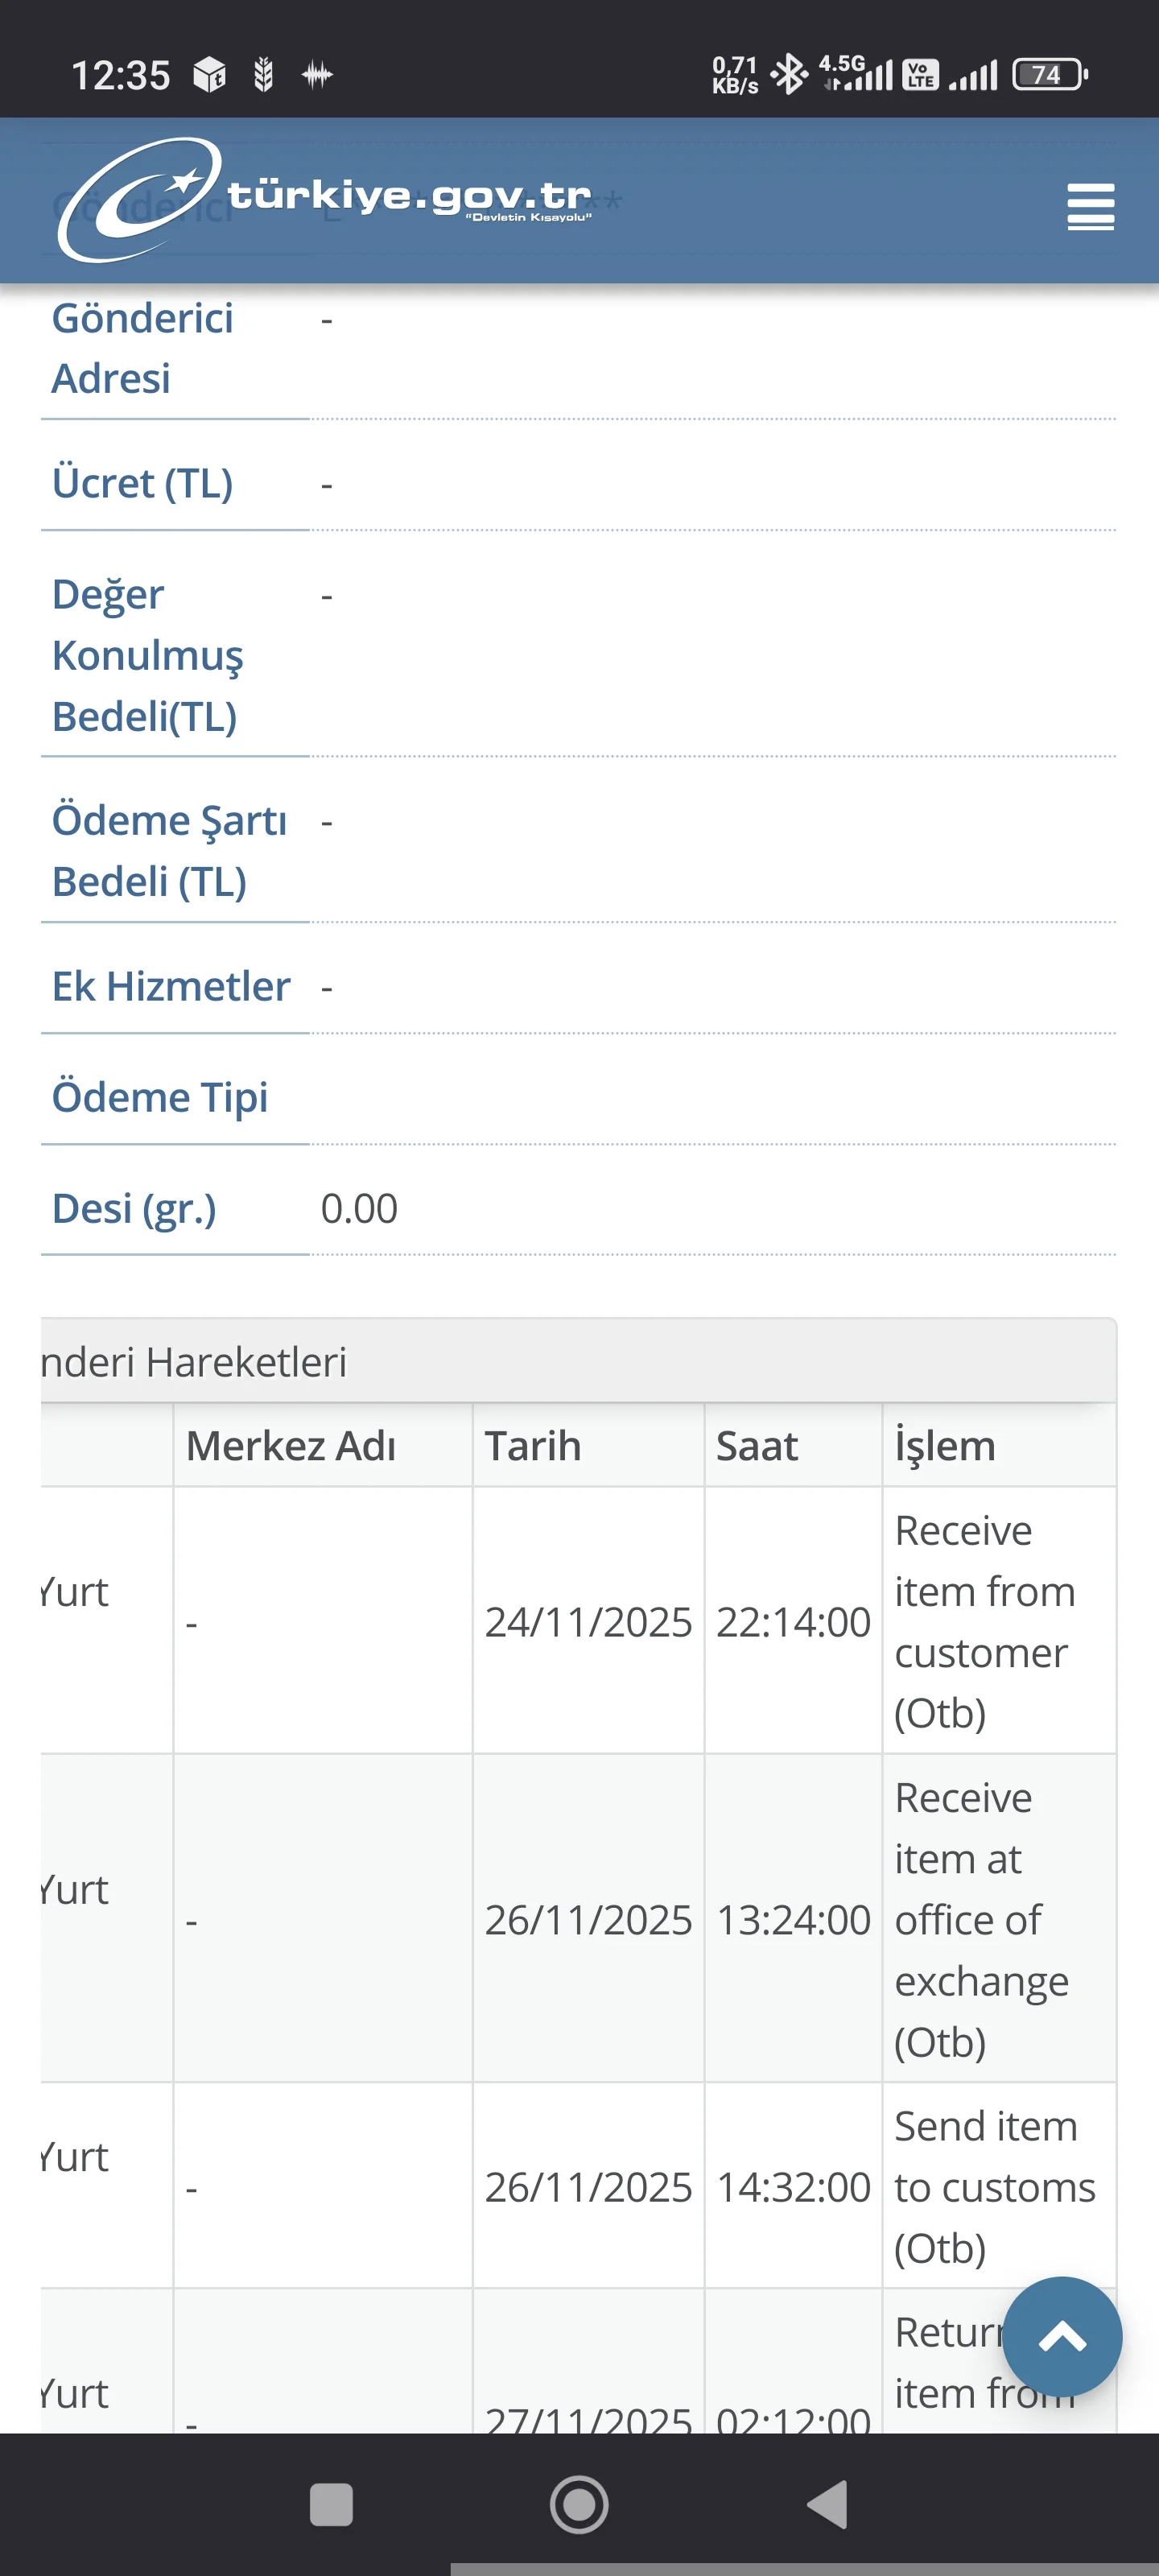Tap the Ek Hizmetler label
Viewport: 1159px width, 2576px height.
tap(171, 986)
